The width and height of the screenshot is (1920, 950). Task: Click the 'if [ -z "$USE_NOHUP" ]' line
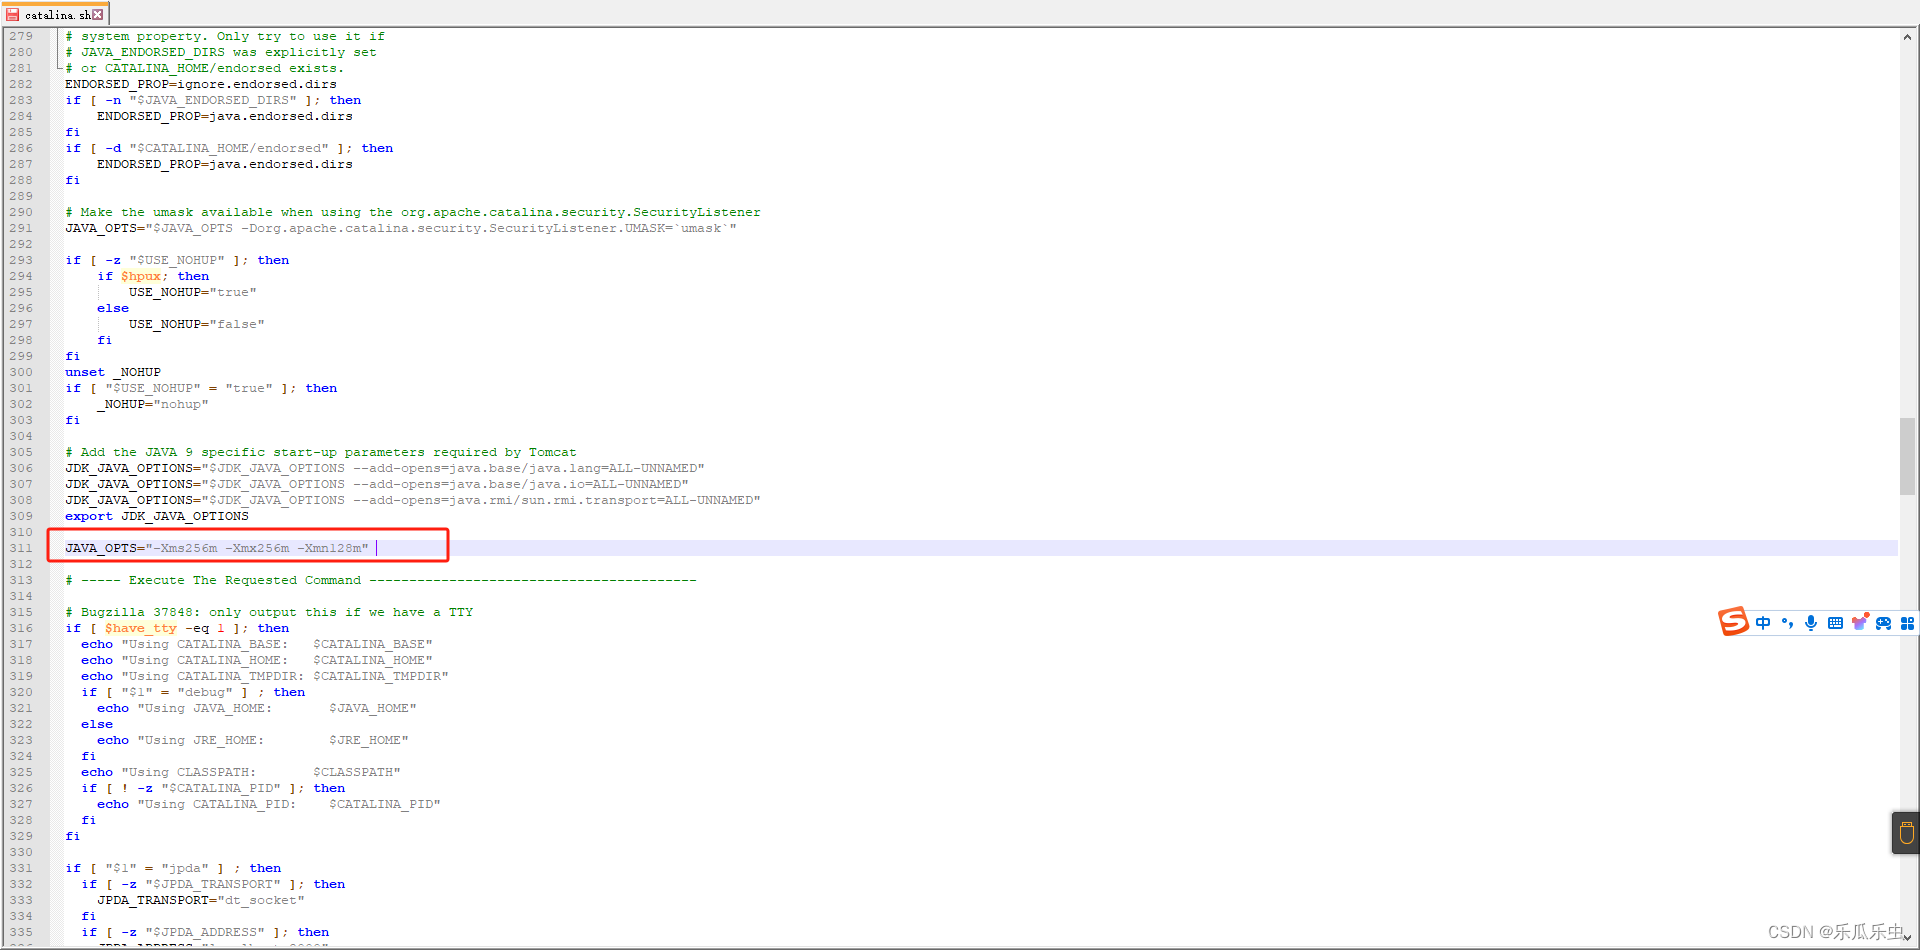(177, 260)
